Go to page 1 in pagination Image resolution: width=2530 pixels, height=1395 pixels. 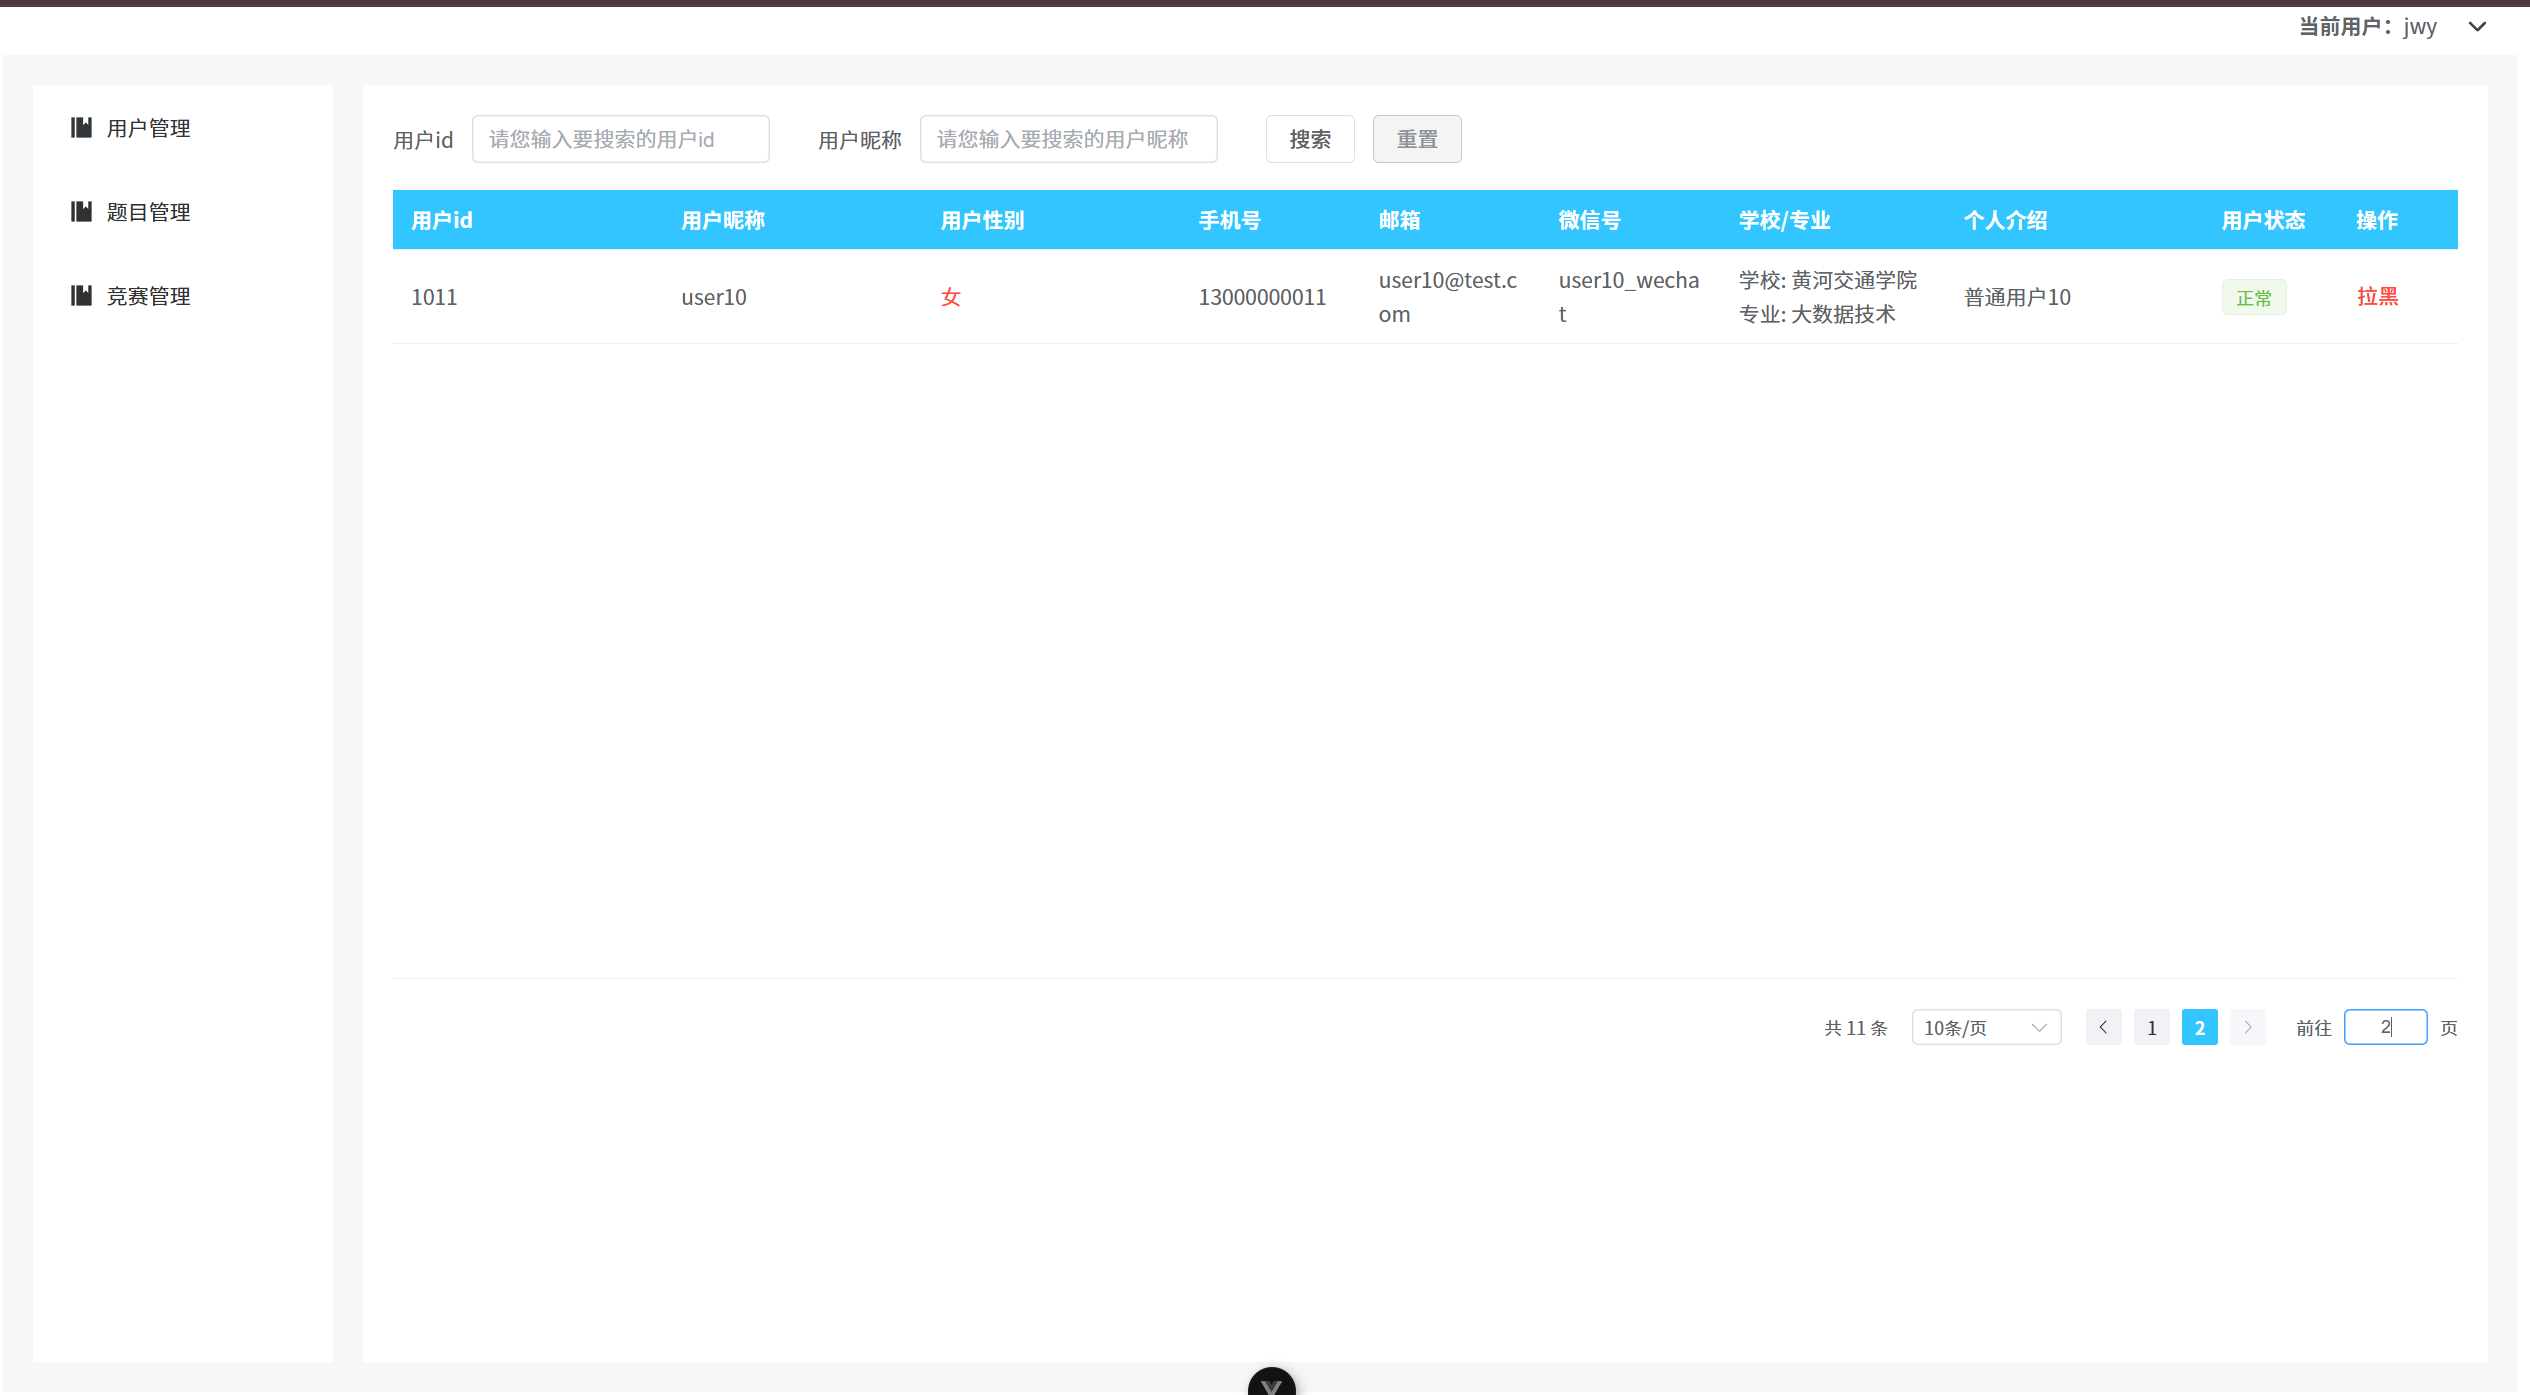(x=2151, y=1027)
